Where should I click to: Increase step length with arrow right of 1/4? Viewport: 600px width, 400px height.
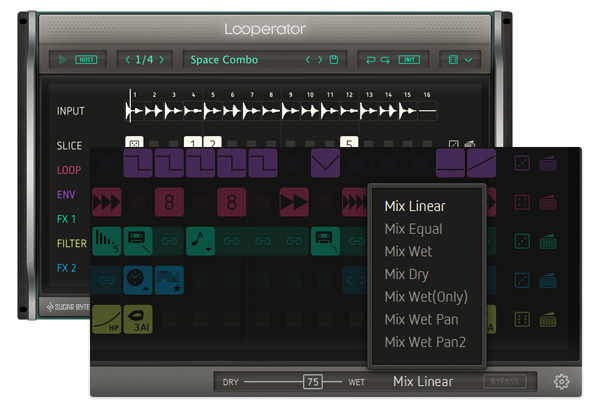click(x=161, y=60)
